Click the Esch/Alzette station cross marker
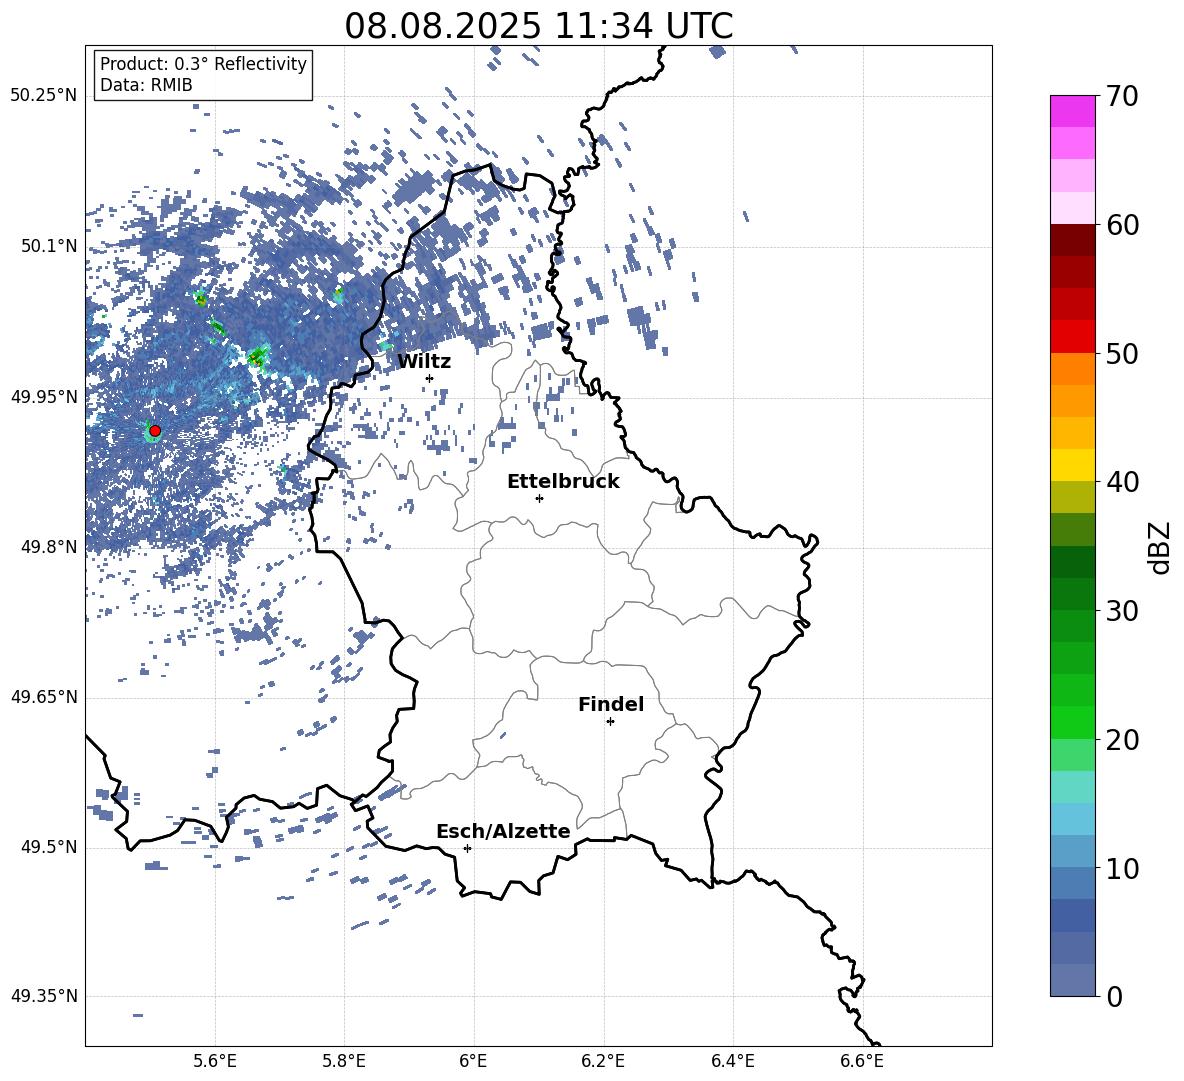This screenshot has width=1184, height=1081. tap(467, 848)
